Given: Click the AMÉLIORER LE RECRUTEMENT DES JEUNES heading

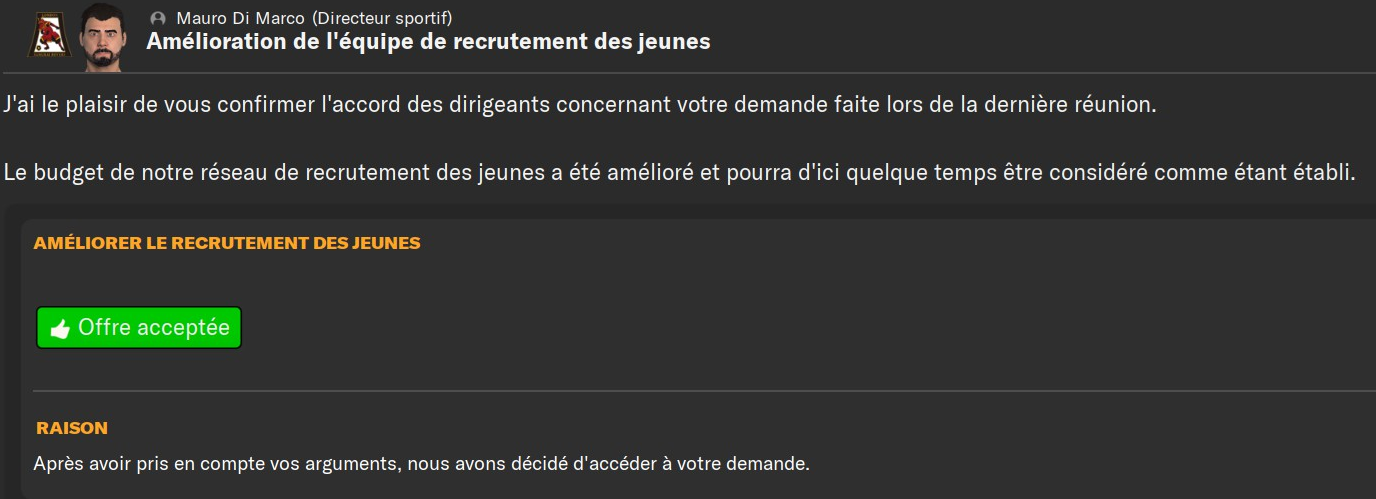Looking at the screenshot, I should [x=227, y=243].
